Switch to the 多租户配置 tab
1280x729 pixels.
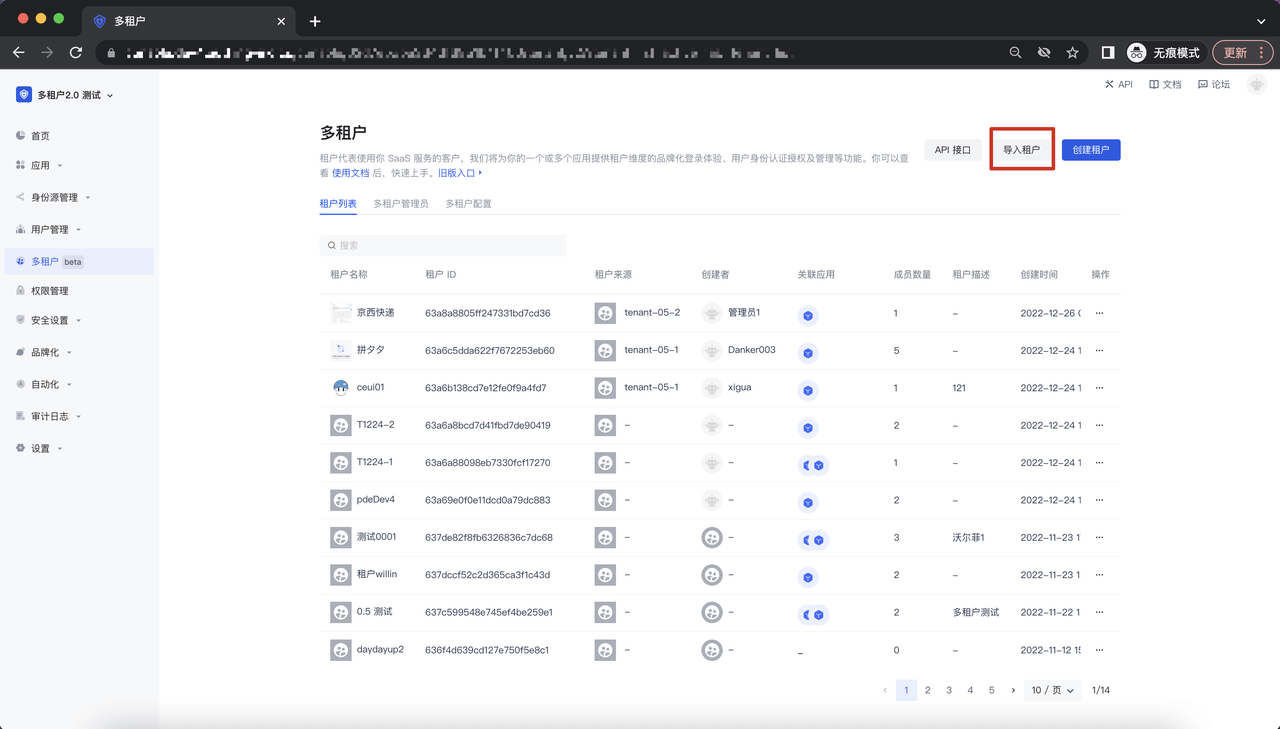(x=468, y=204)
